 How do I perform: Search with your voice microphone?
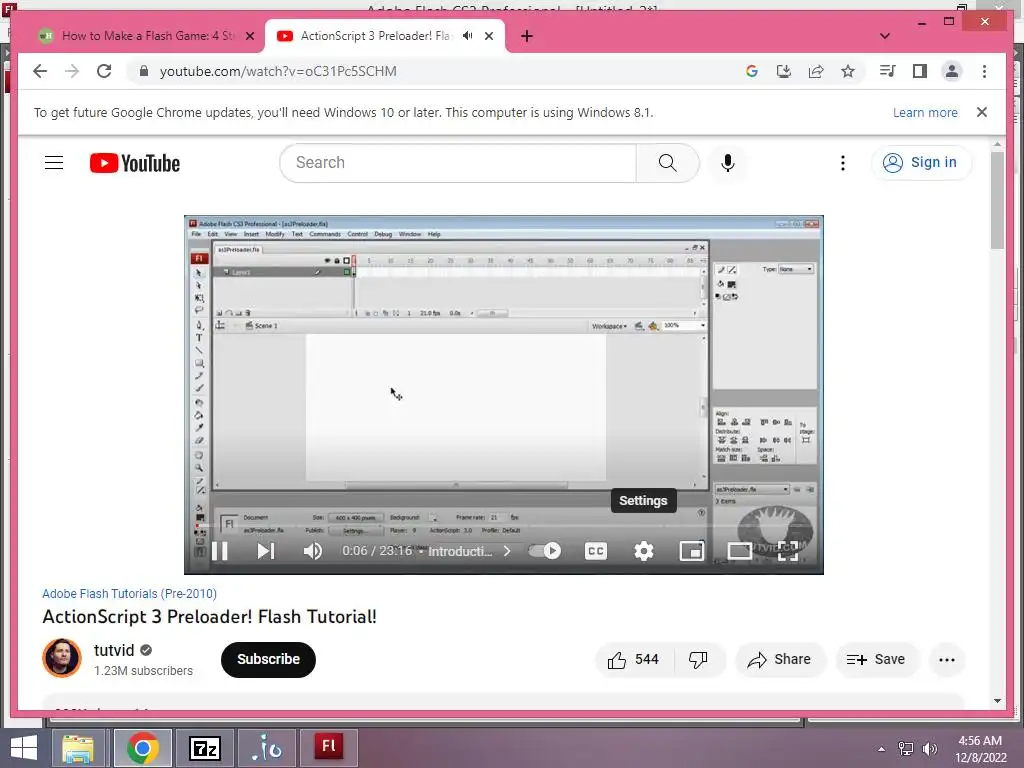click(x=728, y=163)
